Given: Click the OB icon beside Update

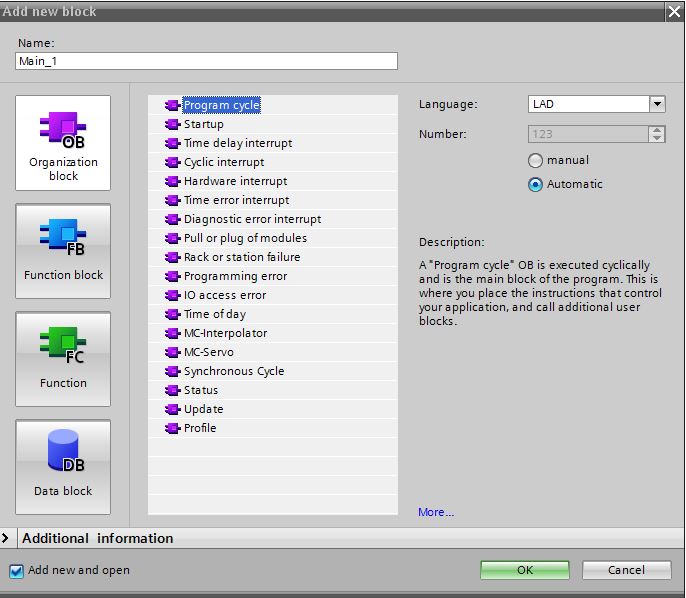Looking at the screenshot, I should click(x=172, y=409).
